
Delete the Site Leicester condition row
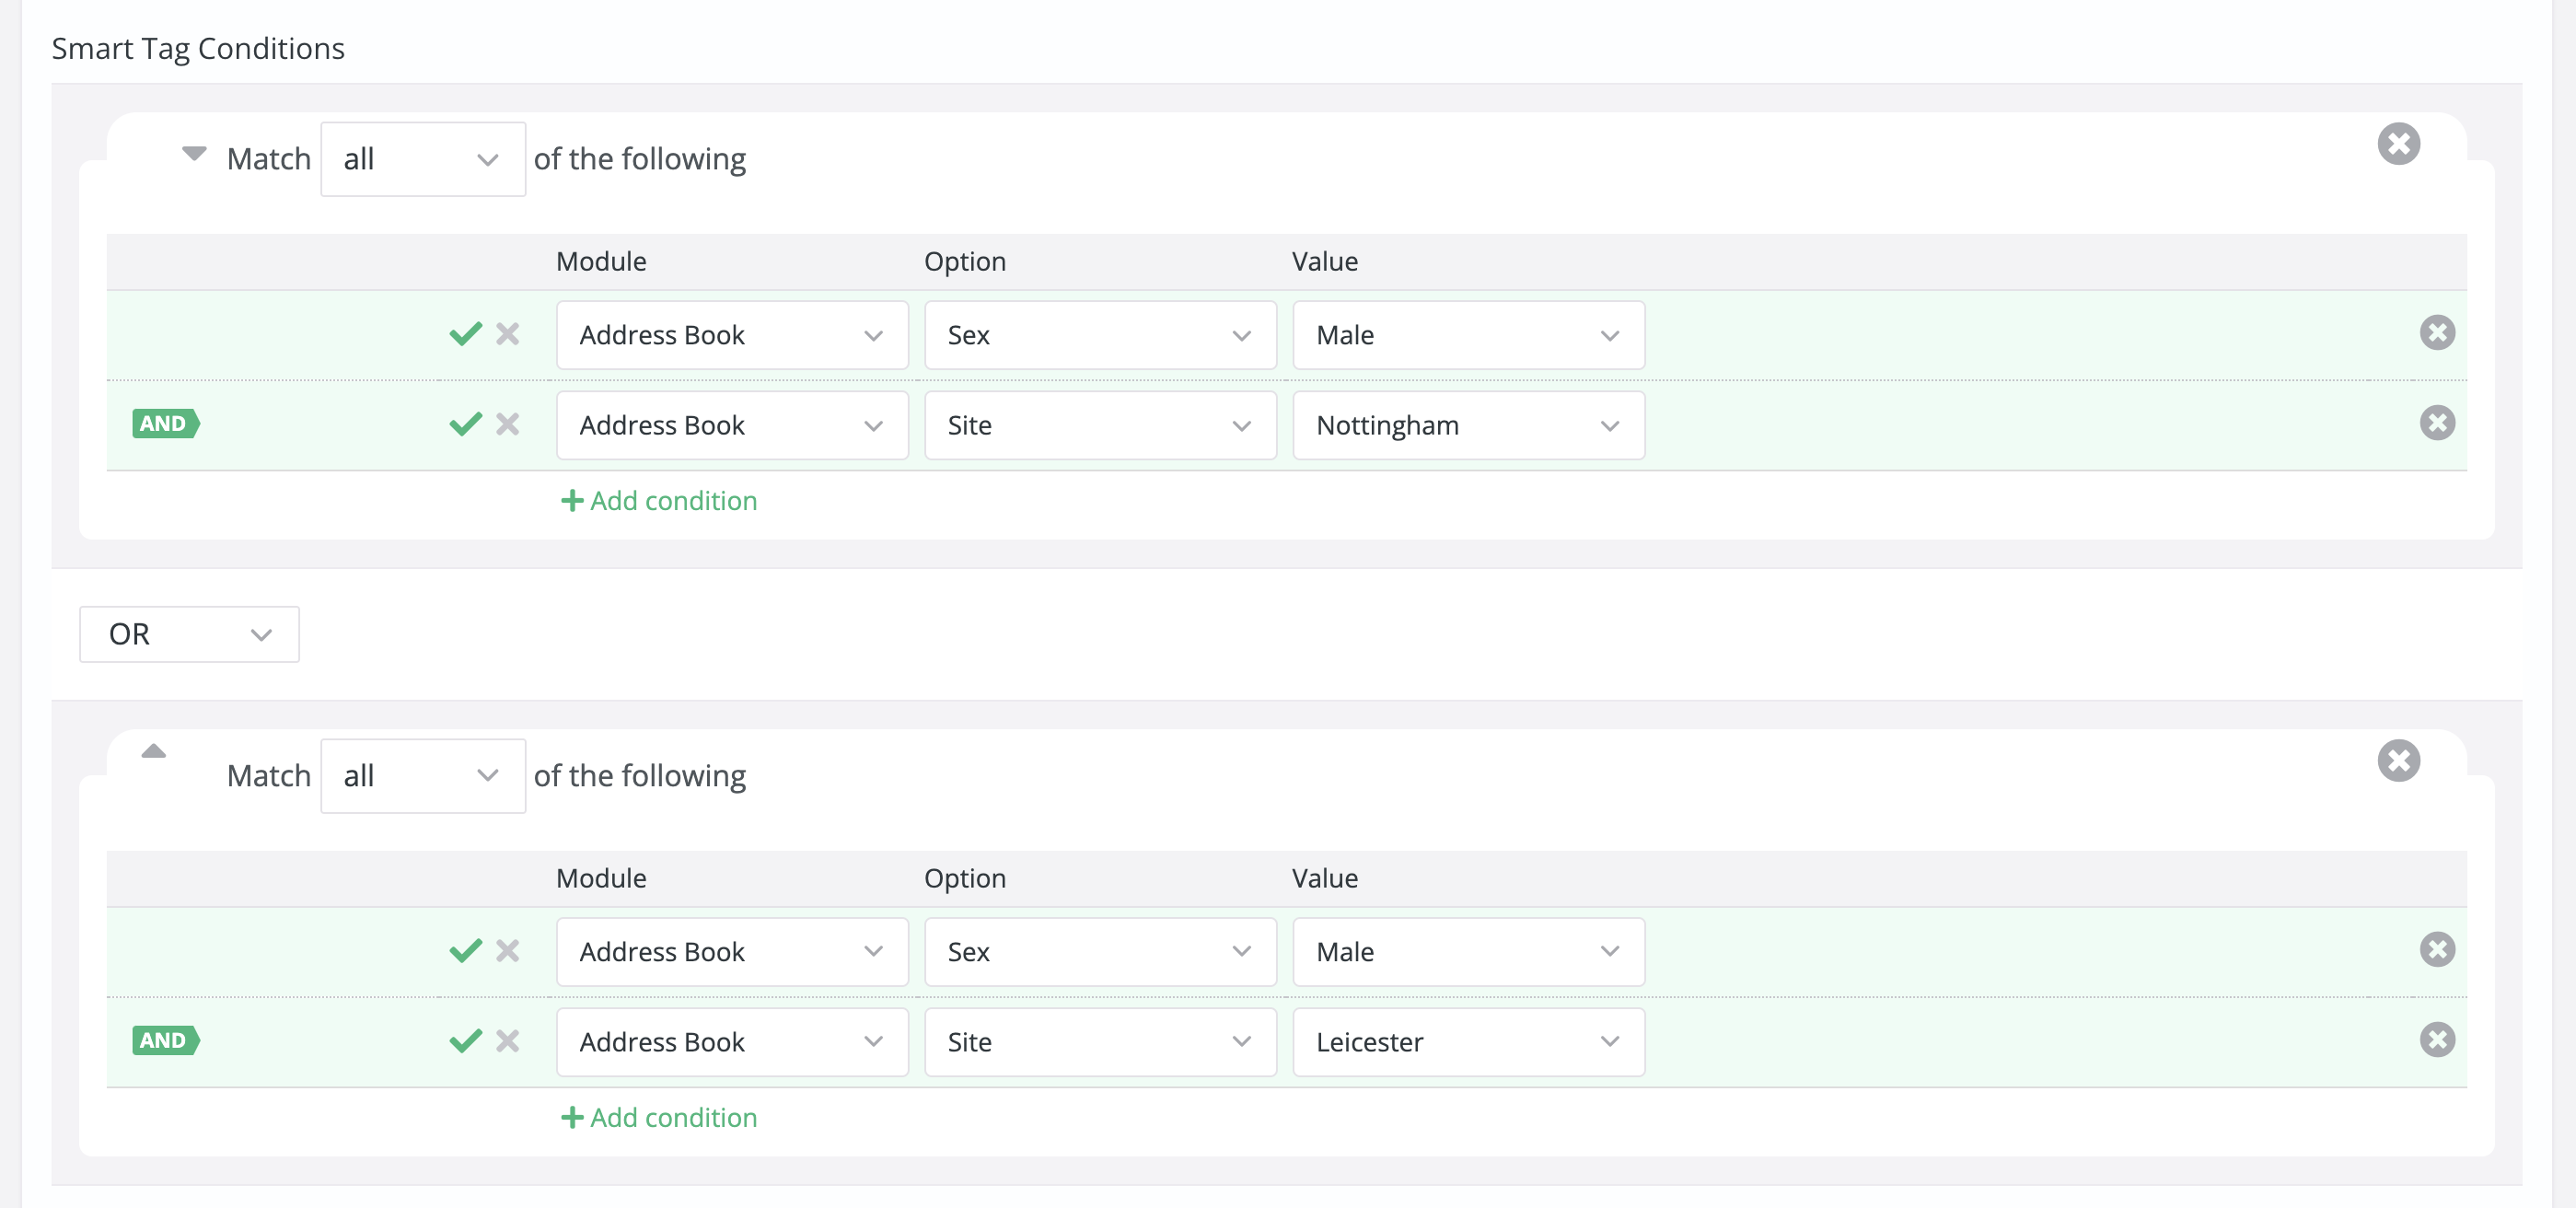pyautogui.click(x=2437, y=1040)
